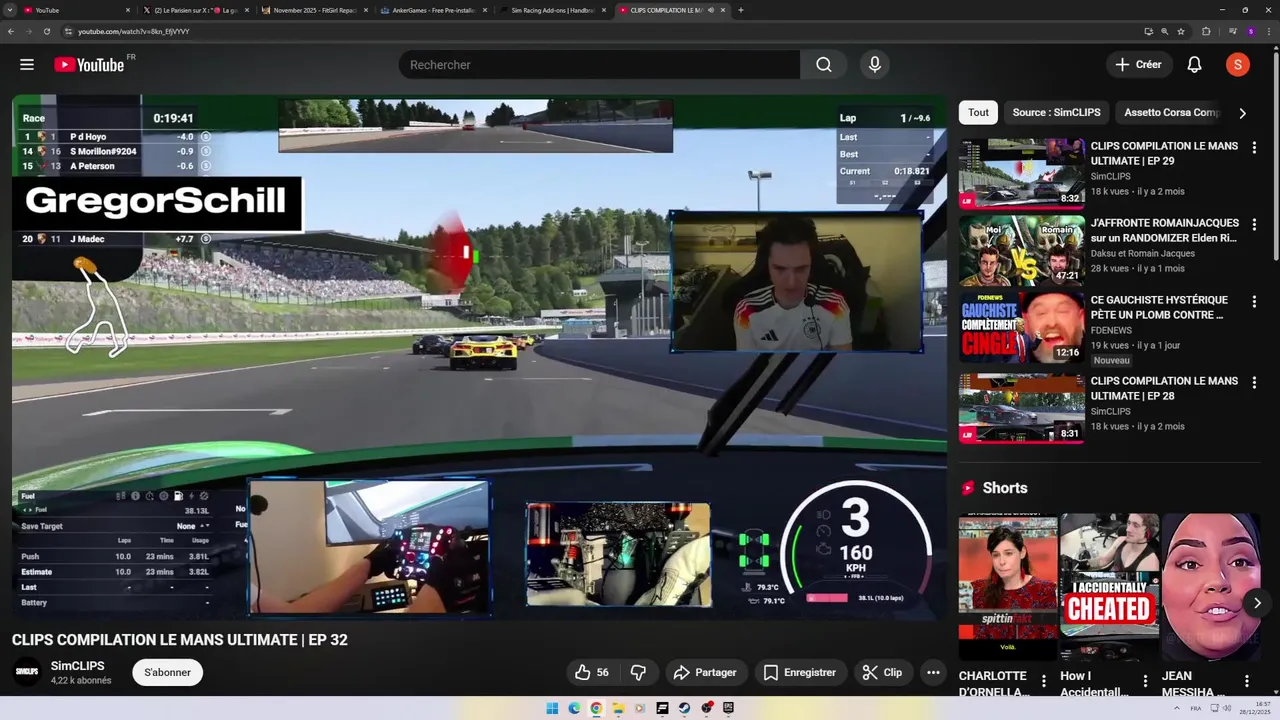Open options for Jean Messiha Short
This screenshot has width=1280, height=720.
pyautogui.click(x=1247, y=681)
